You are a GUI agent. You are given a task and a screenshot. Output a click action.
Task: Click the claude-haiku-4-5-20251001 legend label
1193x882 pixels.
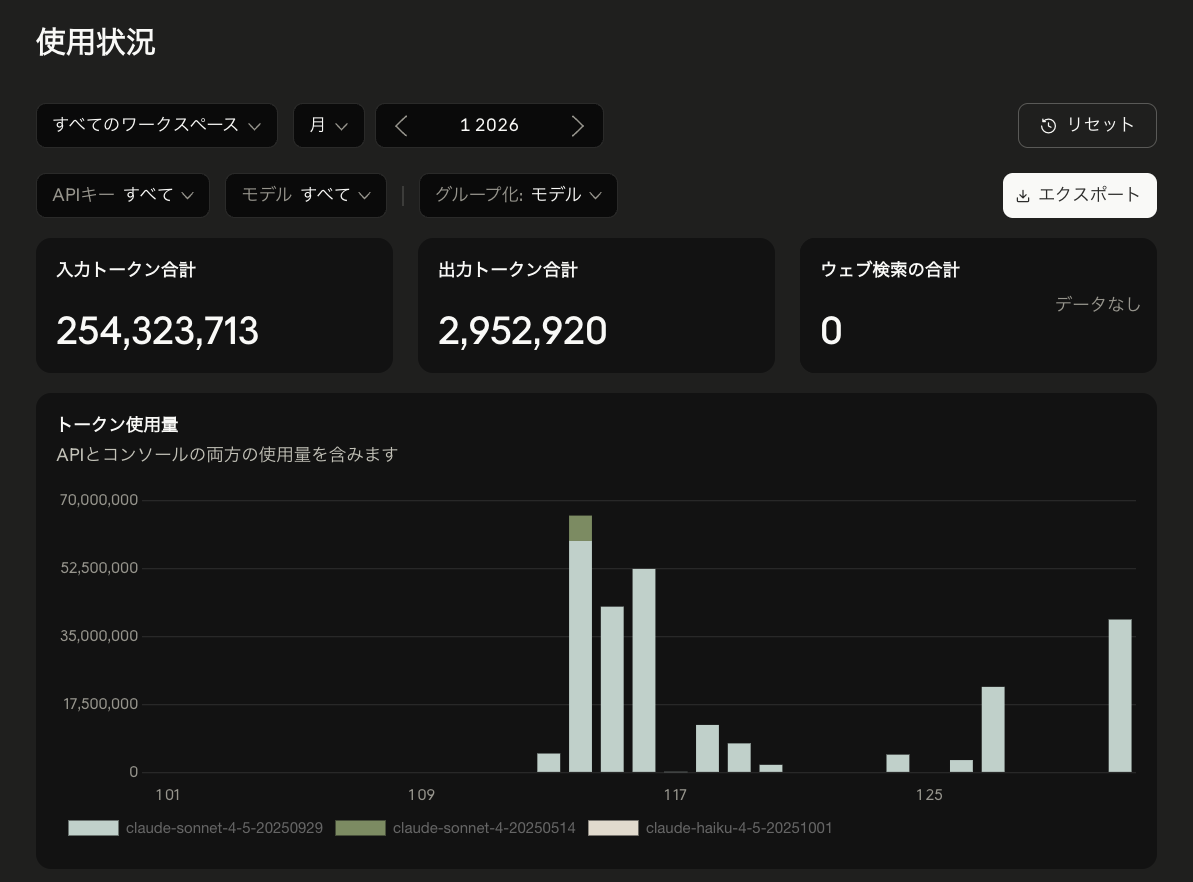739,828
